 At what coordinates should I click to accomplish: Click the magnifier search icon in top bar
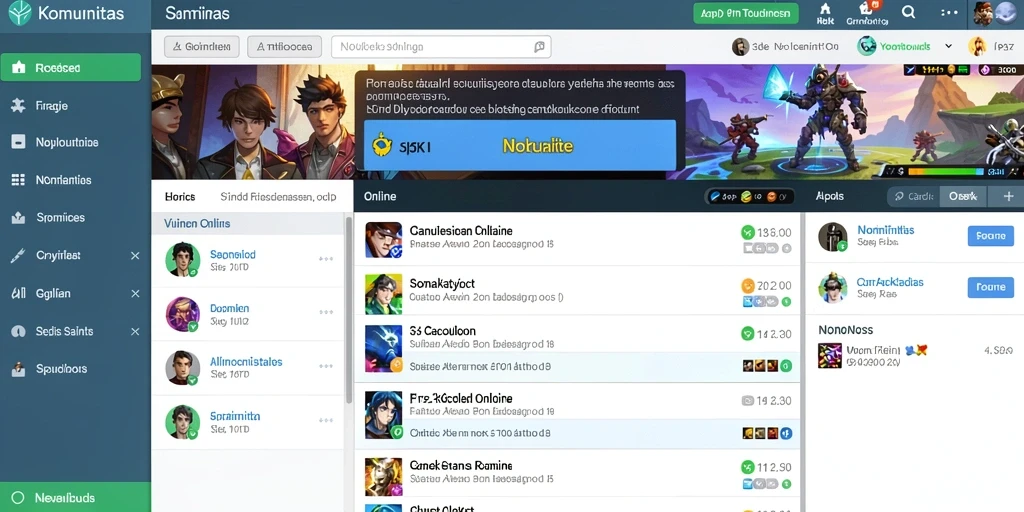point(908,12)
